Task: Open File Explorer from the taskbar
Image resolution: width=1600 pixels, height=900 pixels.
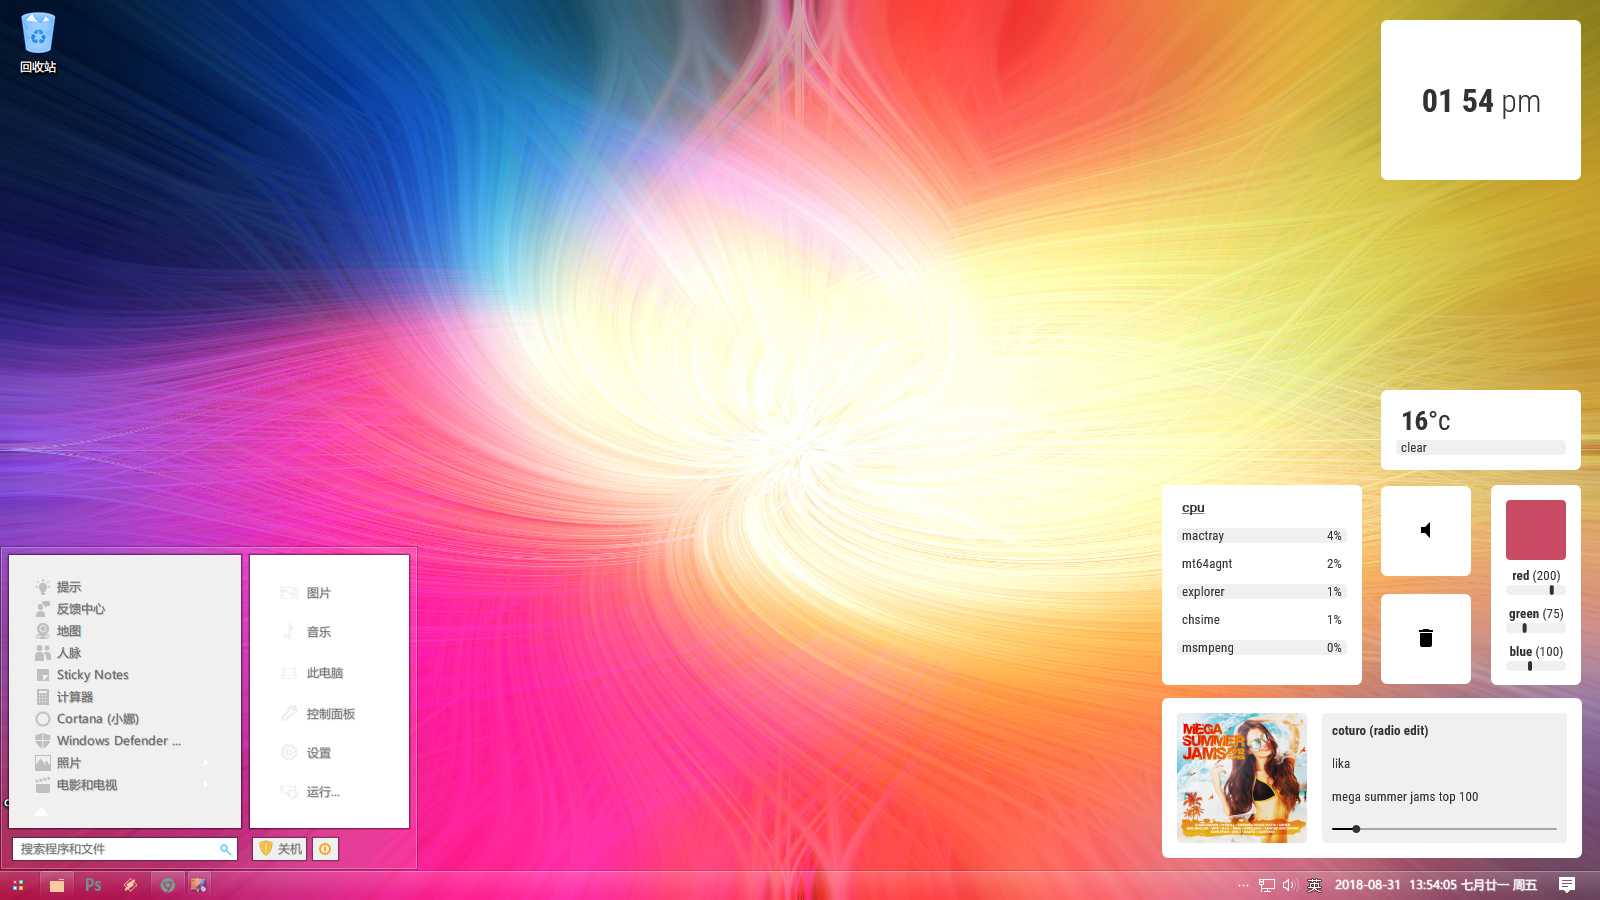Action: [x=57, y=885]
